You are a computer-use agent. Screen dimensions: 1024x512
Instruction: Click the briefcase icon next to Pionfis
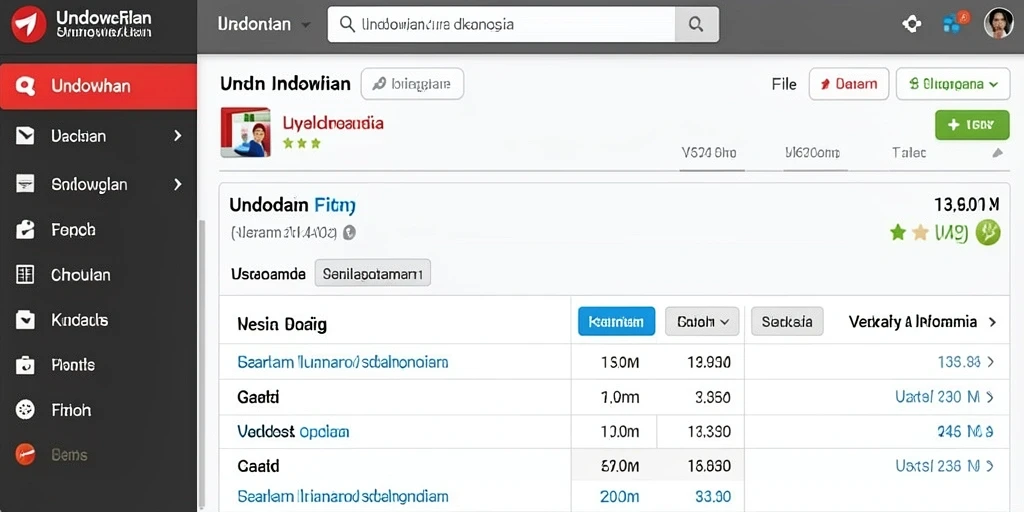[25, 365]
